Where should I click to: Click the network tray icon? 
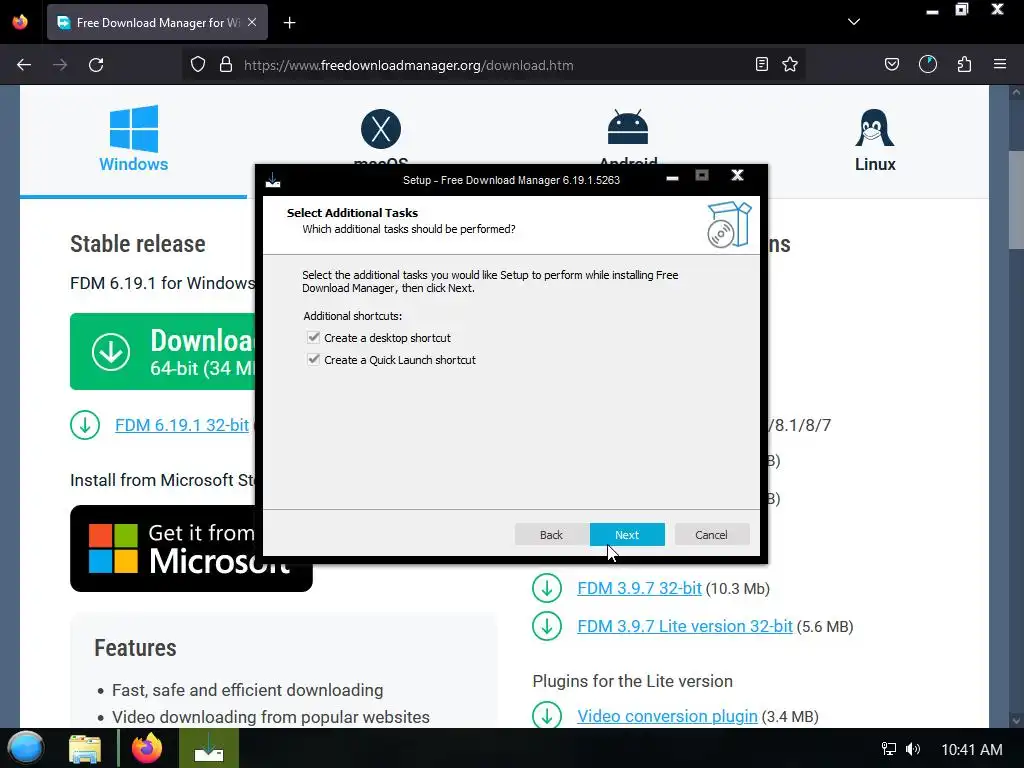[888, 749]
